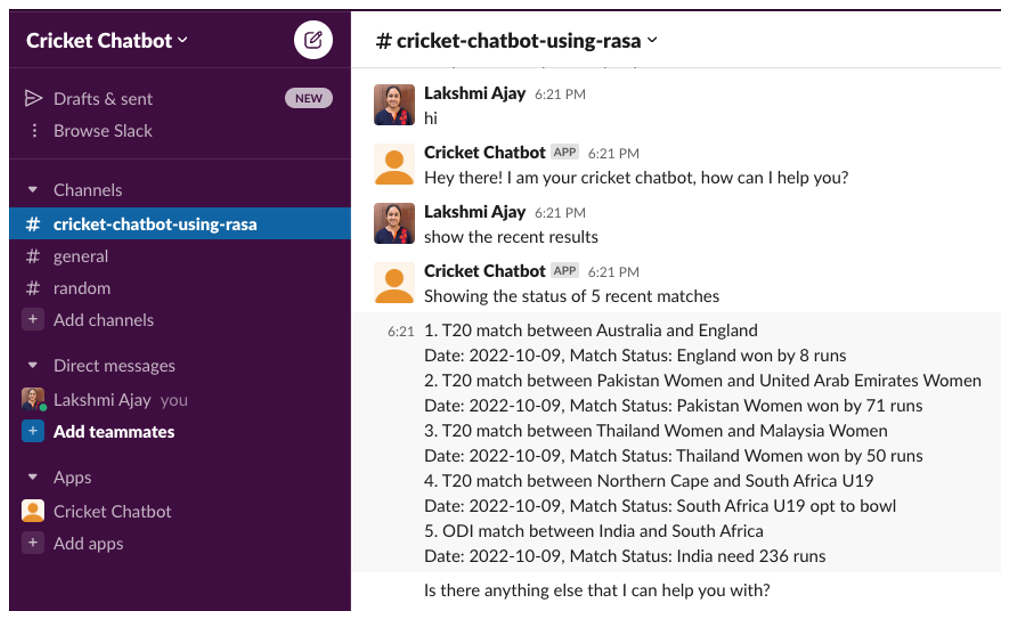Click the plus icon beside Add teammates
This screenshot has width=1011, height=619.
[33, 432]
